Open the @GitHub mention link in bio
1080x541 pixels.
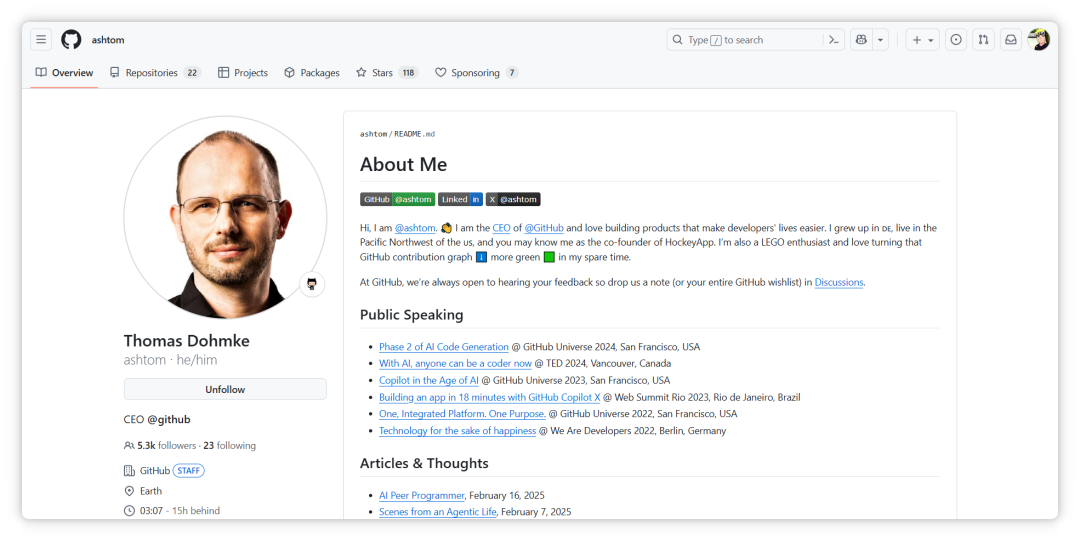coord(544,228)
